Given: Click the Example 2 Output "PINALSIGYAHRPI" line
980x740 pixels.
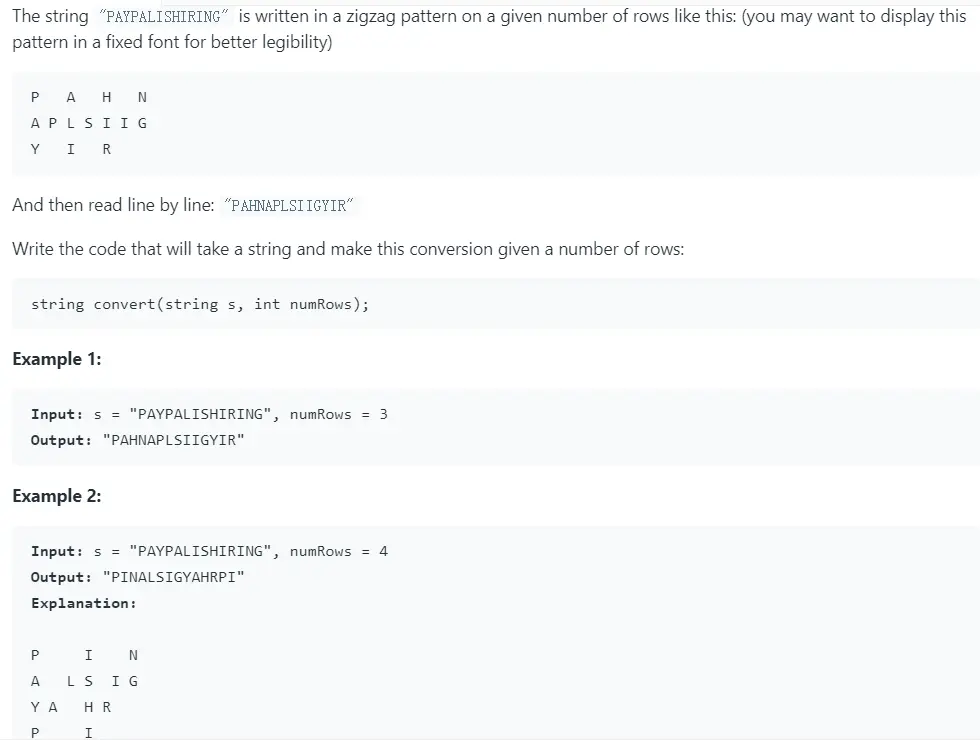Looking at the screenshot, I should (x=137, y=577).
